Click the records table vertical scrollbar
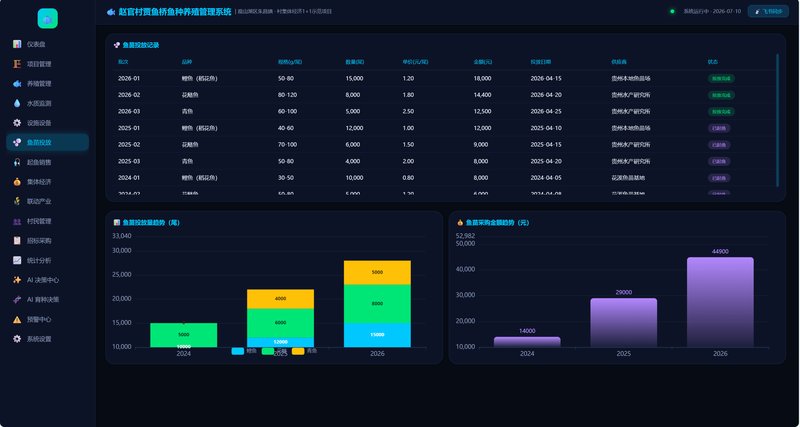The image size is (800, 427). [778, 120]
